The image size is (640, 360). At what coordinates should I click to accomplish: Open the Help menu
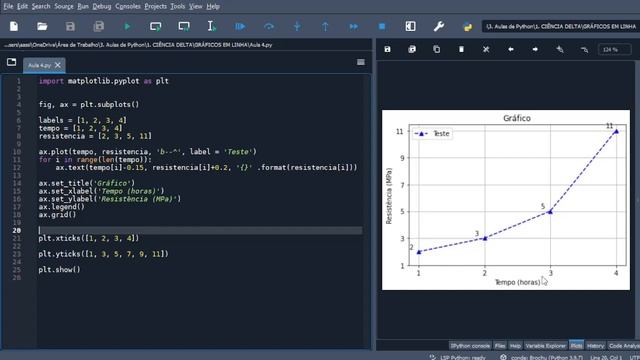[x=213, y=7]
